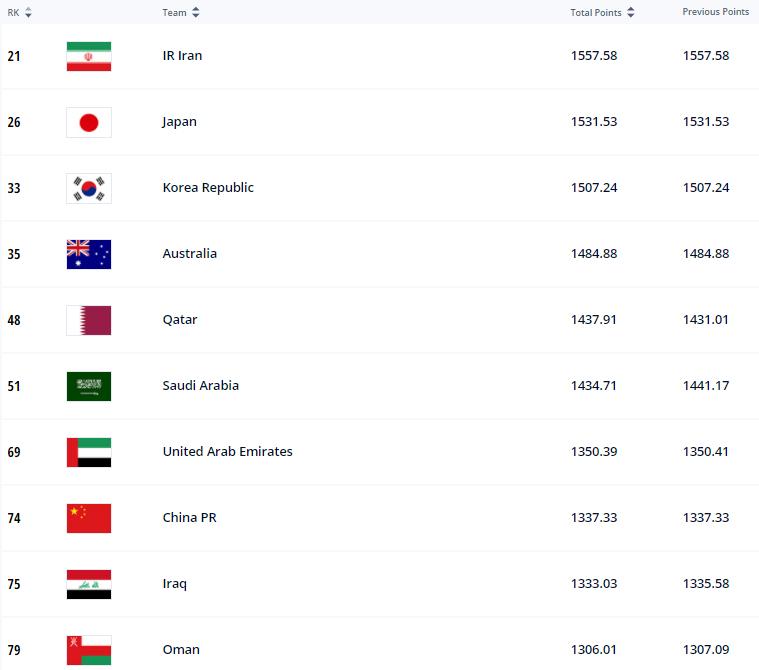Click the China PR flag icon

[88, 518]
